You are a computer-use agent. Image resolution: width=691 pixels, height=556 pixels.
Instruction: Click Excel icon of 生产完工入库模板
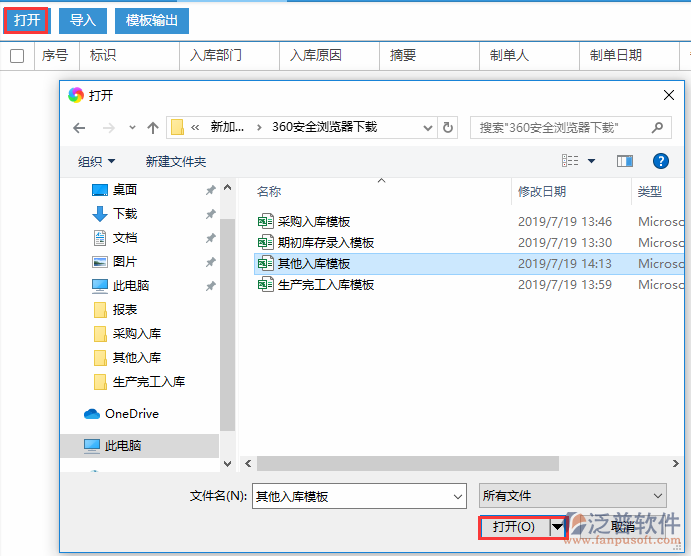click(x=265, y=285)
